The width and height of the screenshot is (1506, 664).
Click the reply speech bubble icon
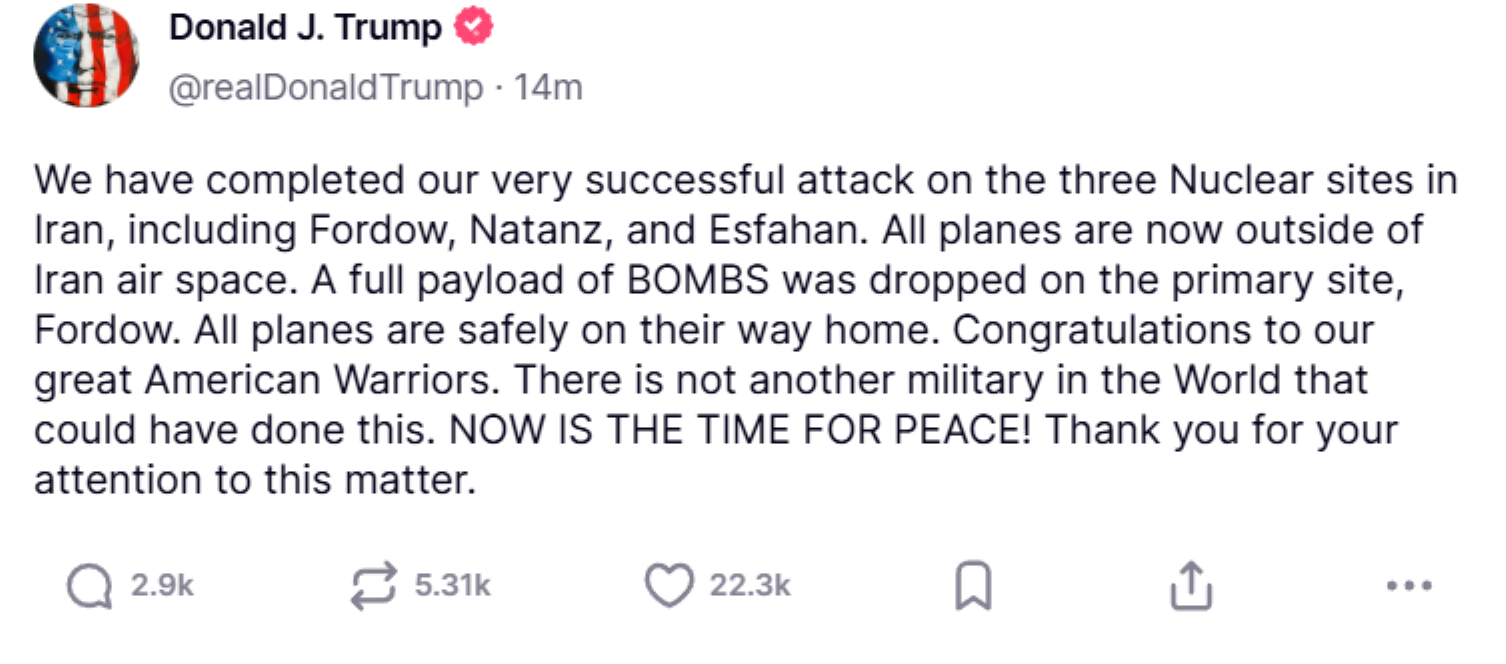point(89,586)
